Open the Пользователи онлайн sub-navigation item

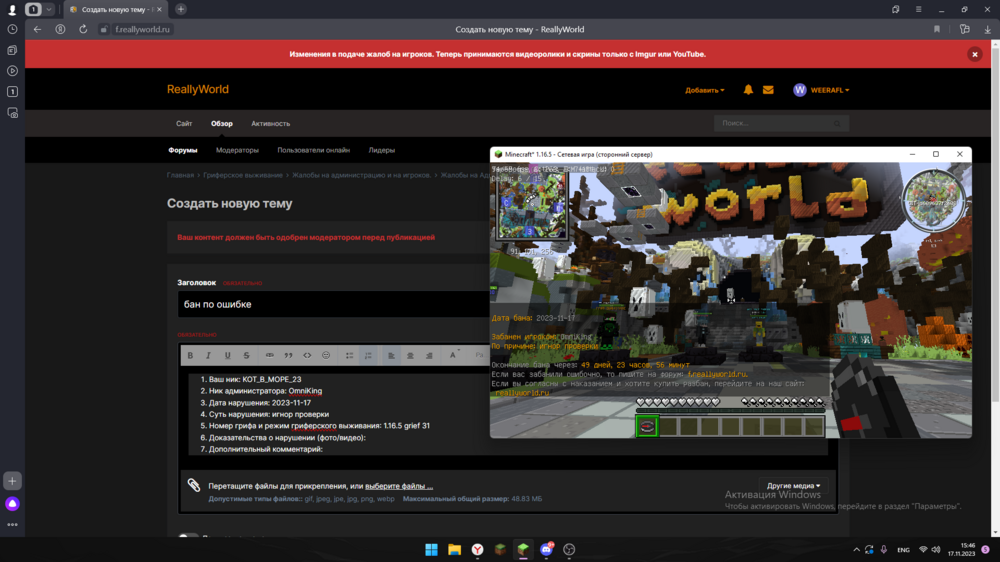pyautogui.click(x=313, y=151)
